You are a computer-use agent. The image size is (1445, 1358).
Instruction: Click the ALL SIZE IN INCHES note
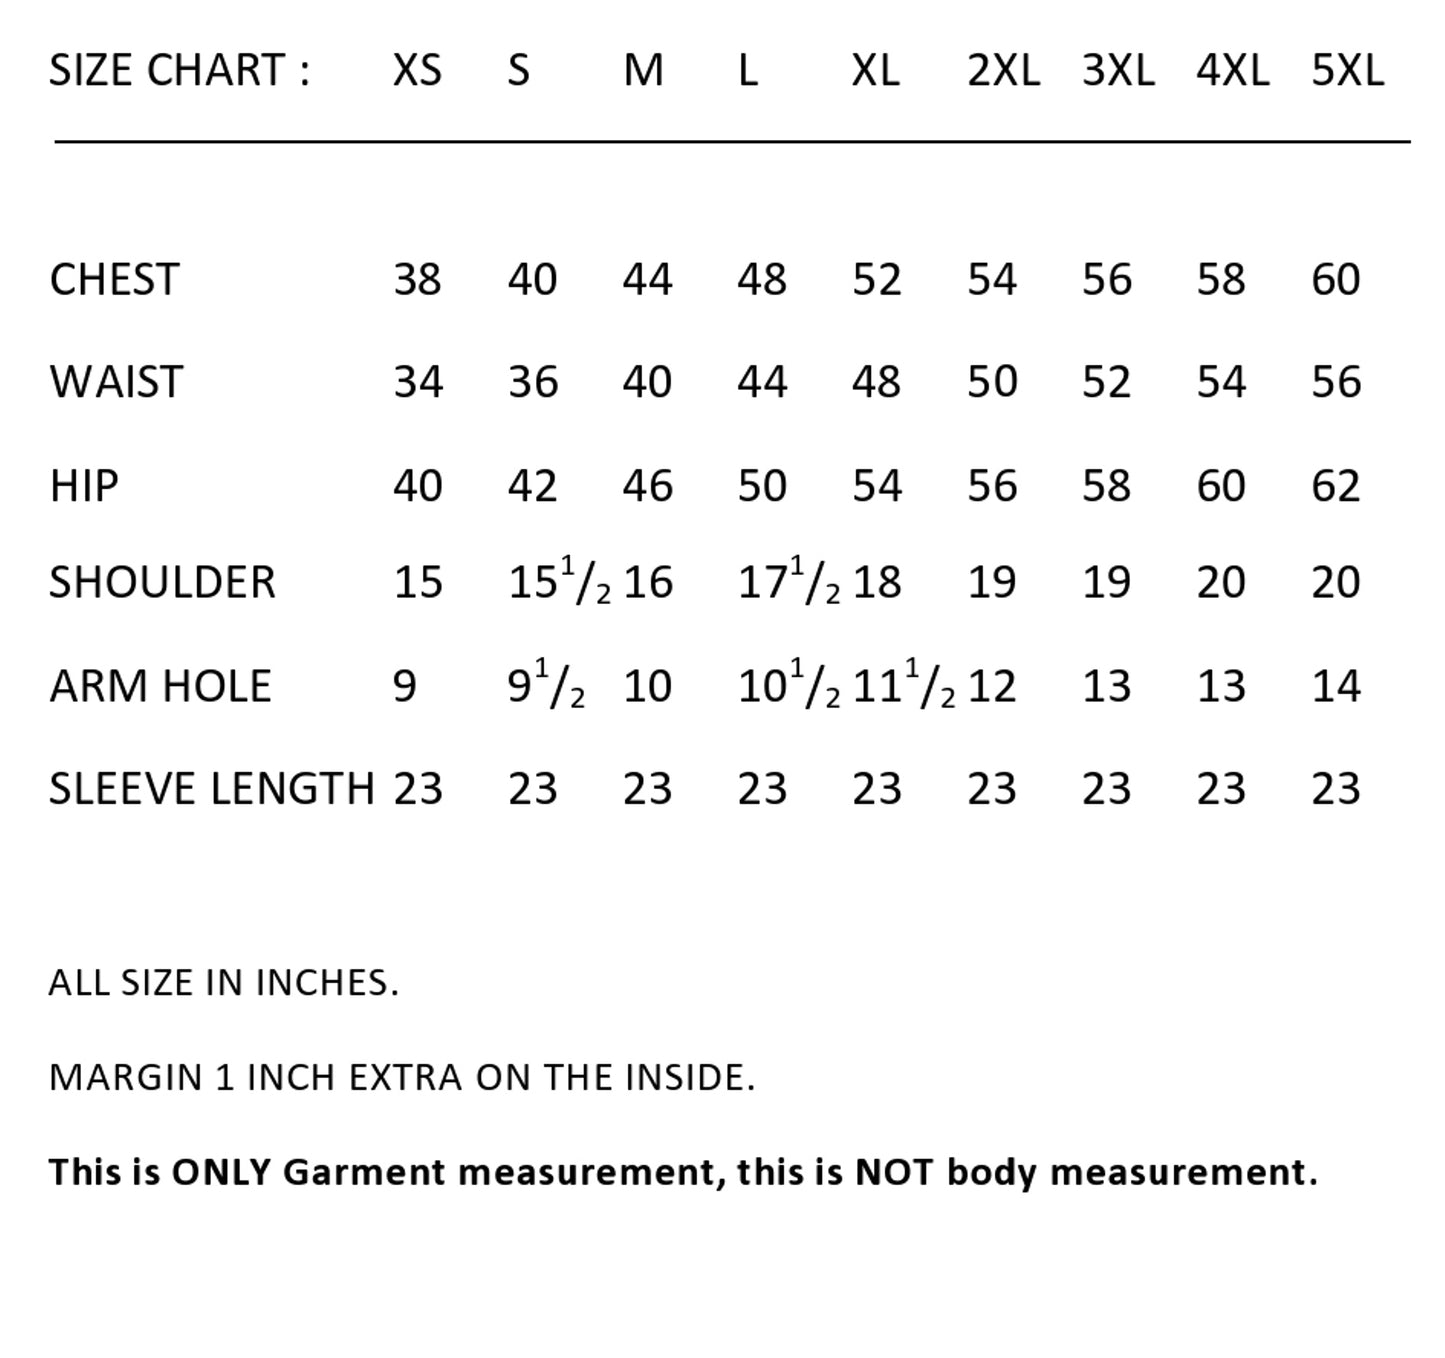(x=223, y=983)
